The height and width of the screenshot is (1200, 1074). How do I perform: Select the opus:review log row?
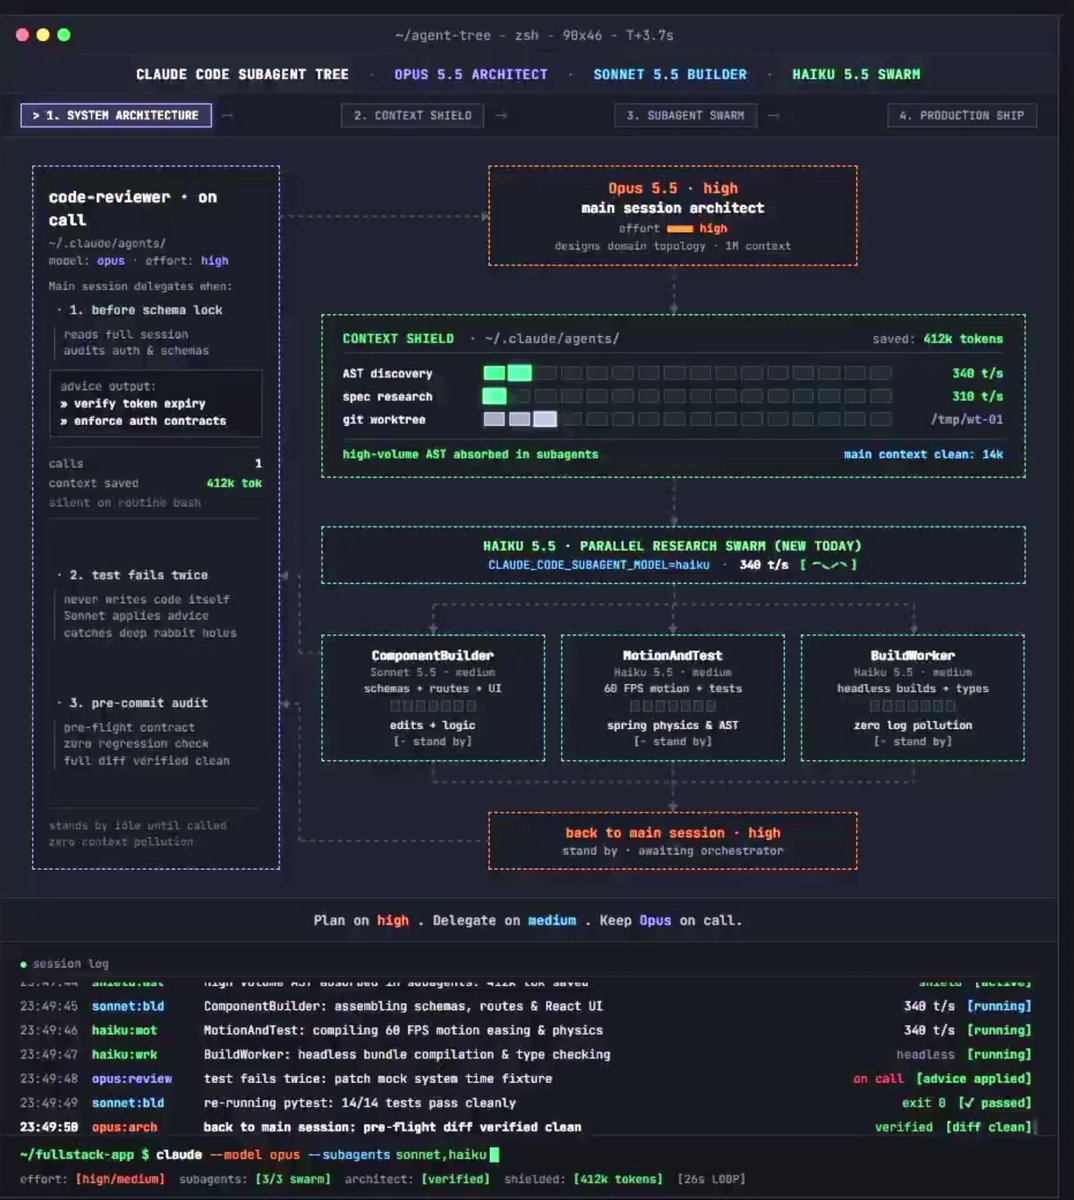pos(525,1079)
